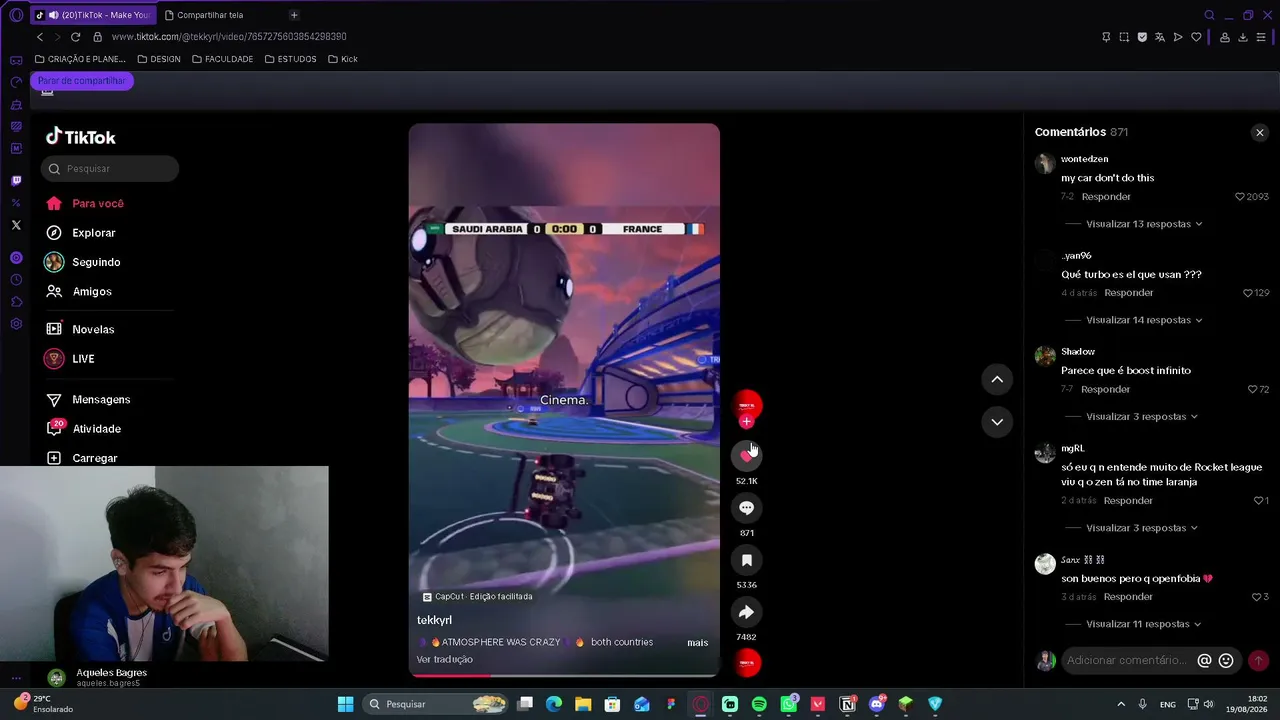Open the DESIGN bookmarks folder

pos(159,59)
